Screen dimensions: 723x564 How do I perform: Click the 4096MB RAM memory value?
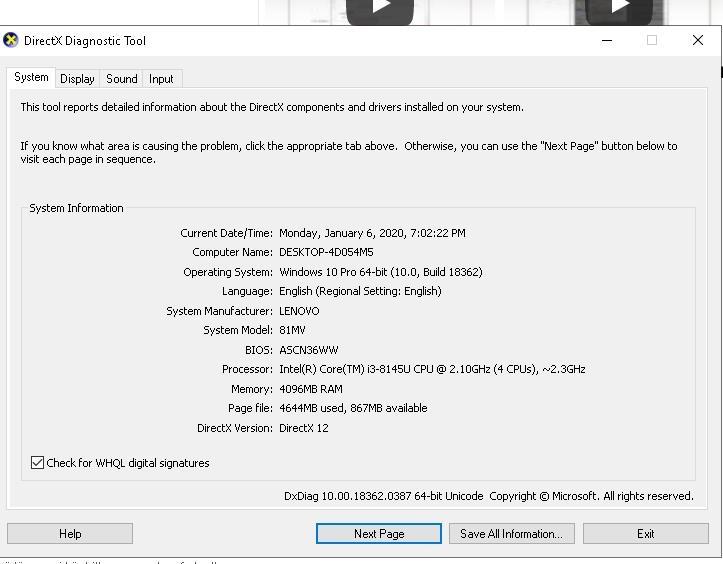[311, 389]
